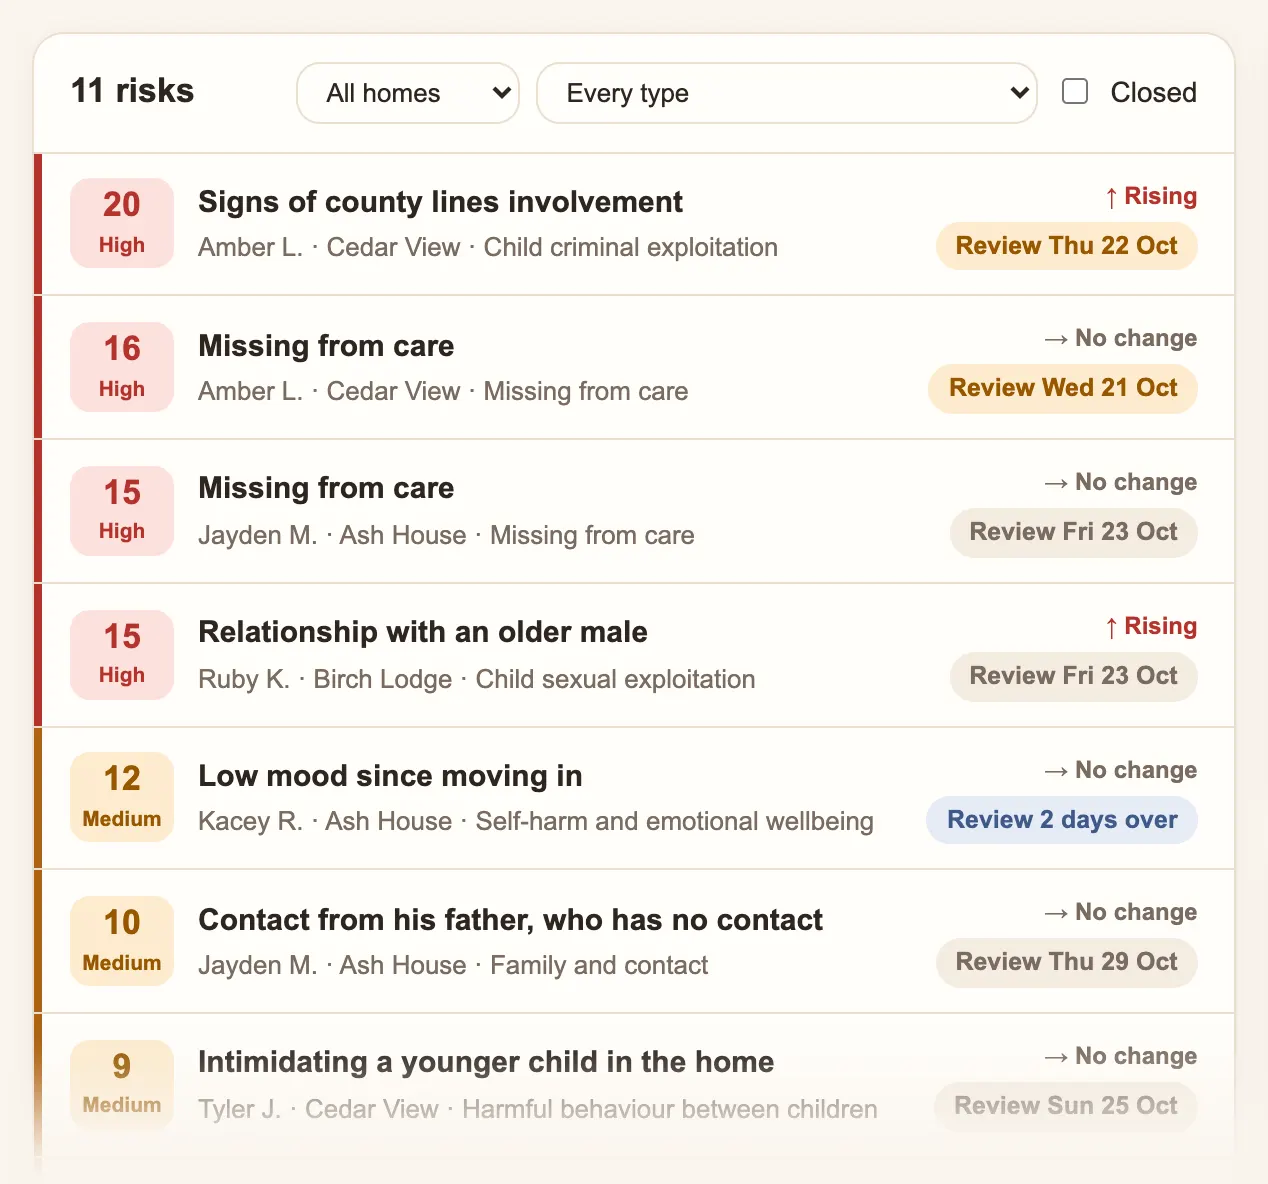Click No change on Kacey R. row
The height and width of the screenshot is (1184, 1268).
1120,770
